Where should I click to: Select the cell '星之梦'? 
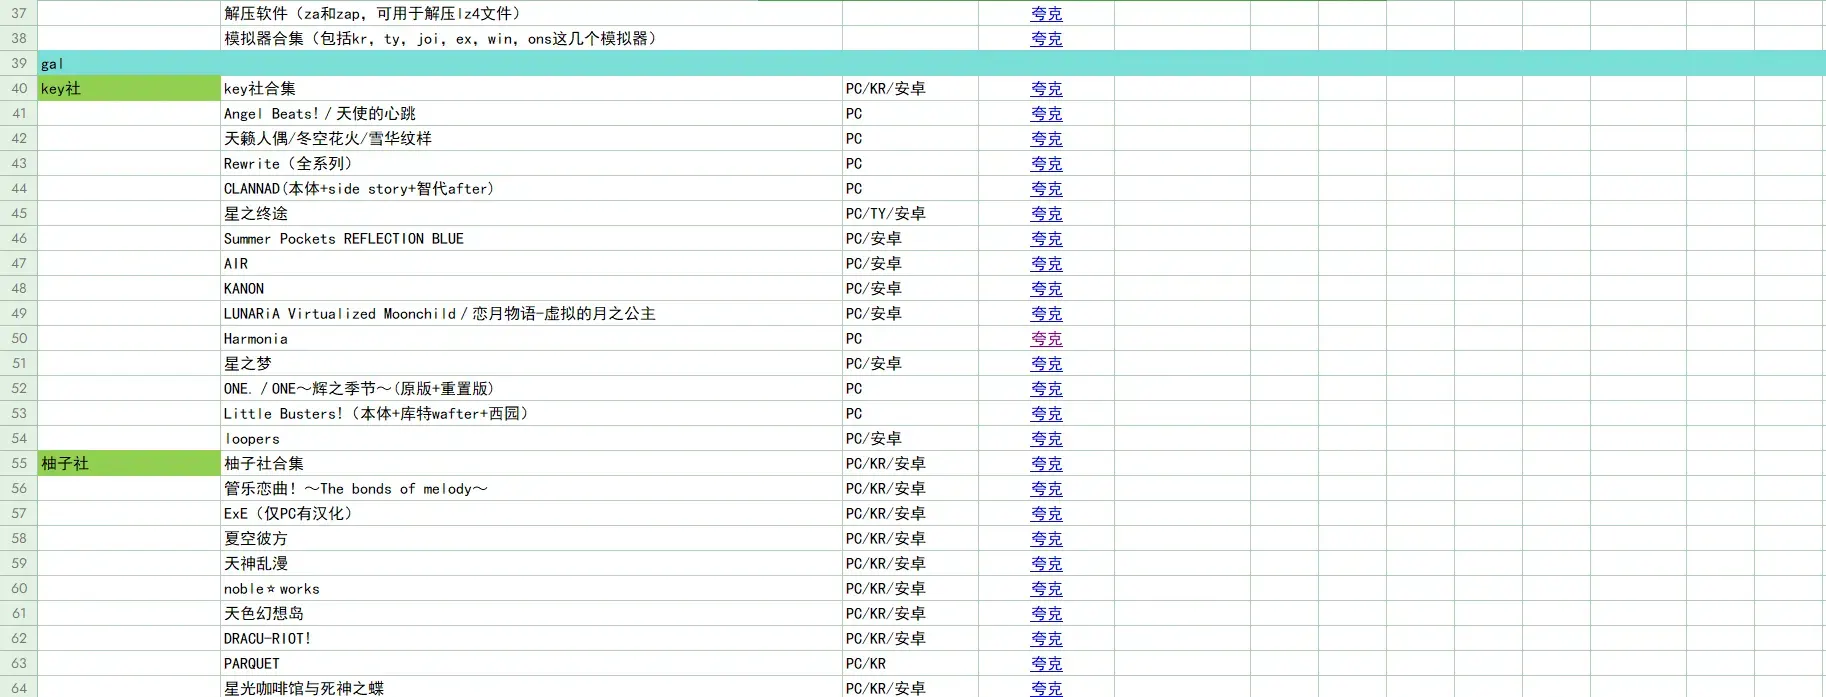pyautogui.click(x=531, y=363)
